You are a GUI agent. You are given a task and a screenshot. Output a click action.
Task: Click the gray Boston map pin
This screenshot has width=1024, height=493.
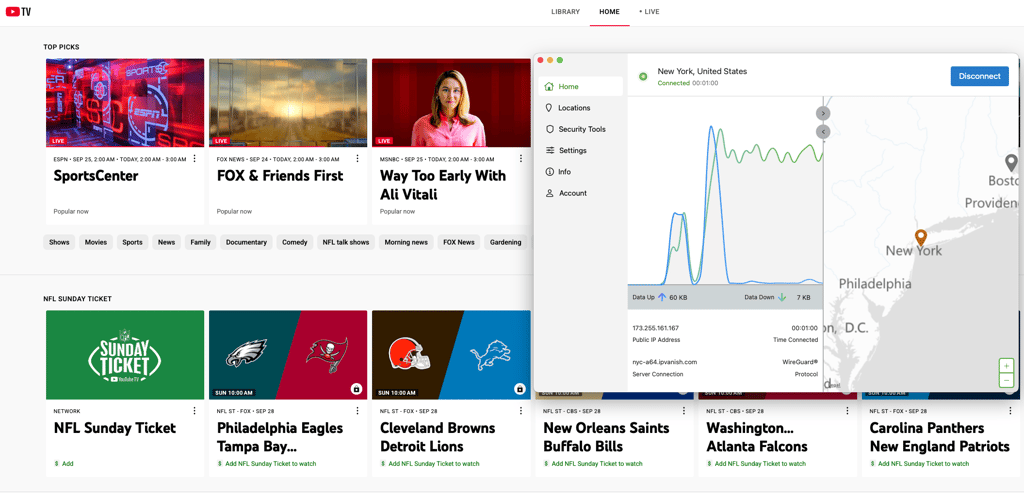[1011, 163]
